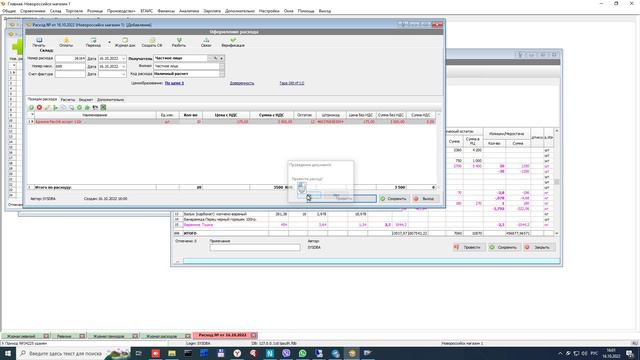Screen dimensions: 640x360
Task: Click the Номер накл. input field
Action: tap(70, 67)
